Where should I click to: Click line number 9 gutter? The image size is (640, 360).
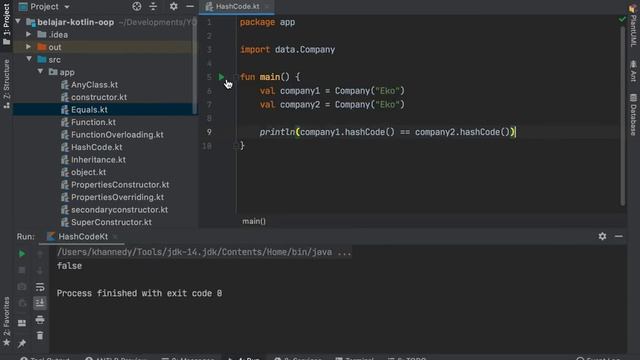[209, 132]
